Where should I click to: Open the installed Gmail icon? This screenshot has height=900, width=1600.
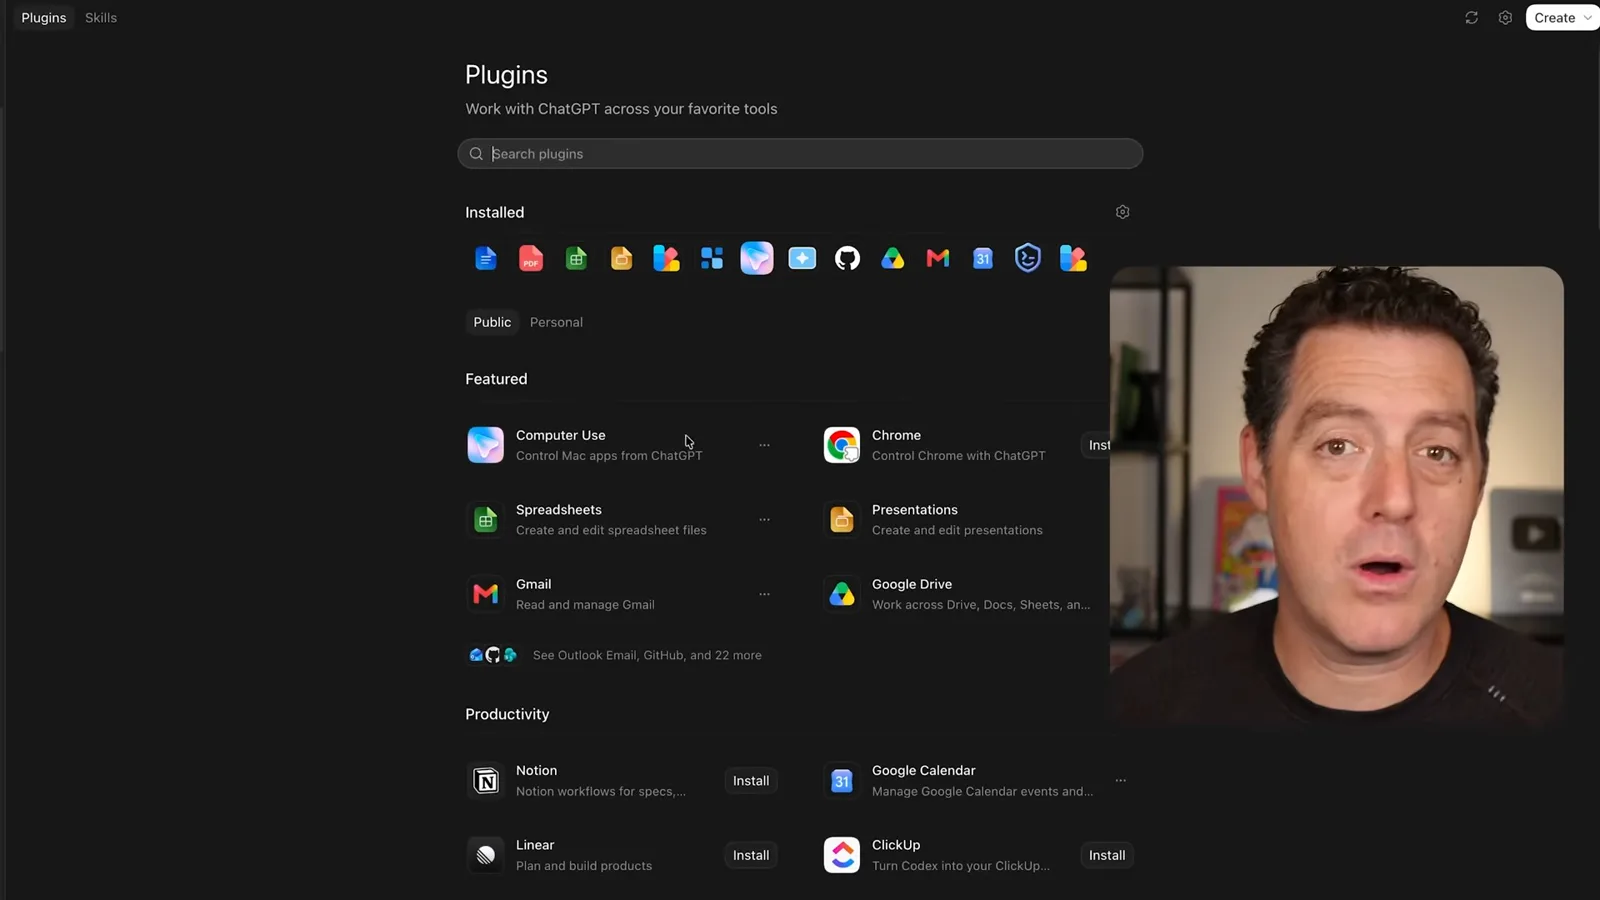pos(938,259)
